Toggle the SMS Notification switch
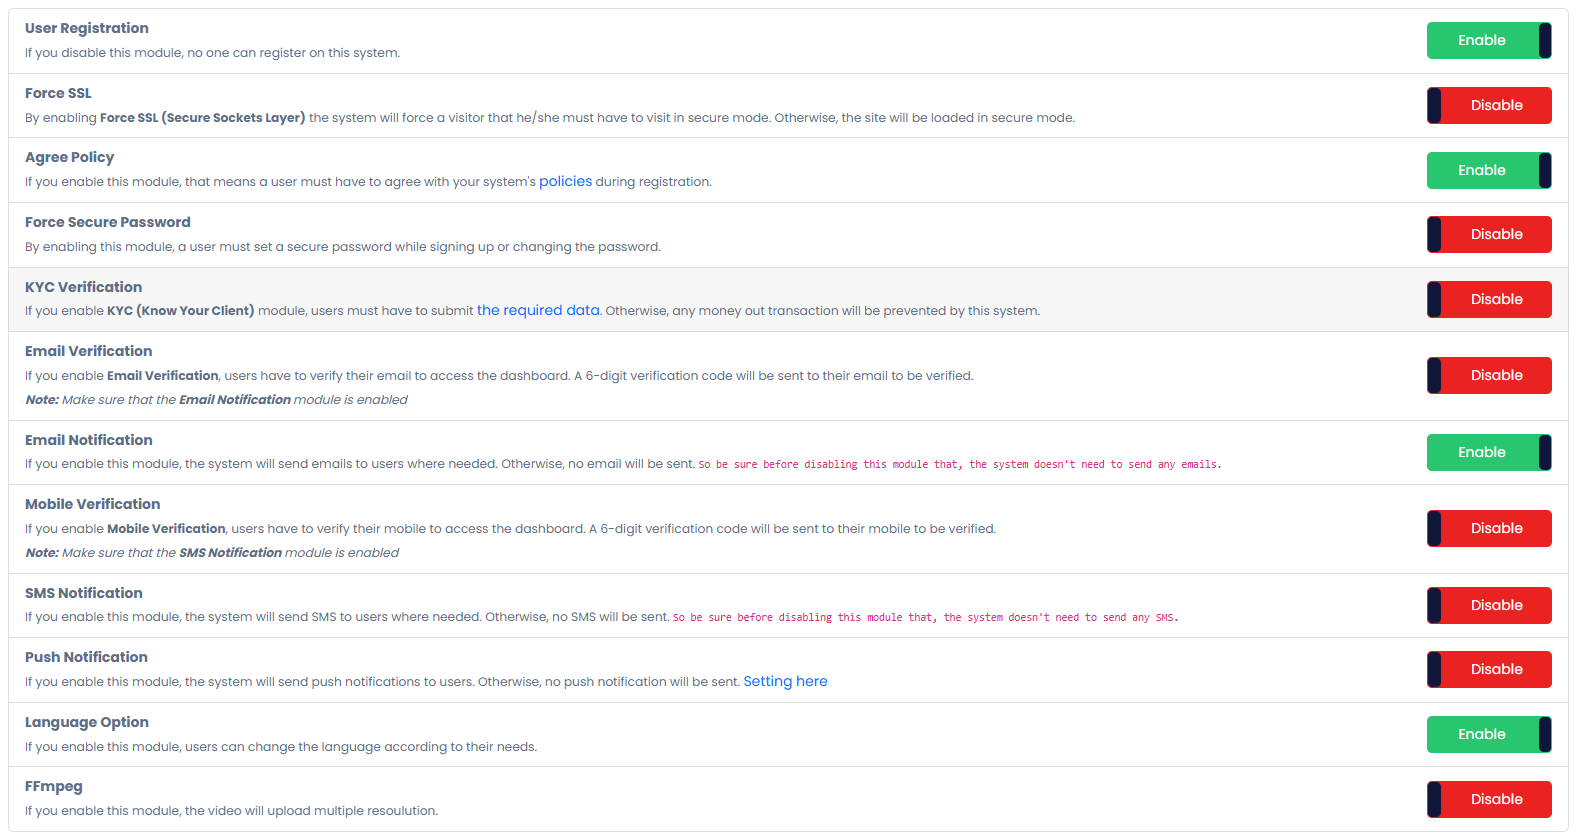The height and width of the screenshot is (839, 1576). (x=1488, y=605)
